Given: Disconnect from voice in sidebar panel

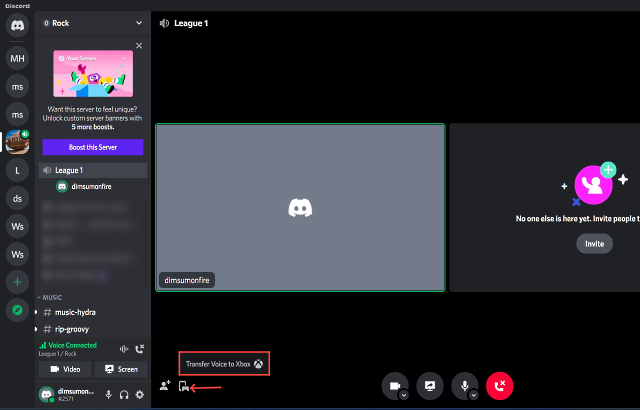Looking at the screenshot, I should pyautogui.click(x=140, y=349).
